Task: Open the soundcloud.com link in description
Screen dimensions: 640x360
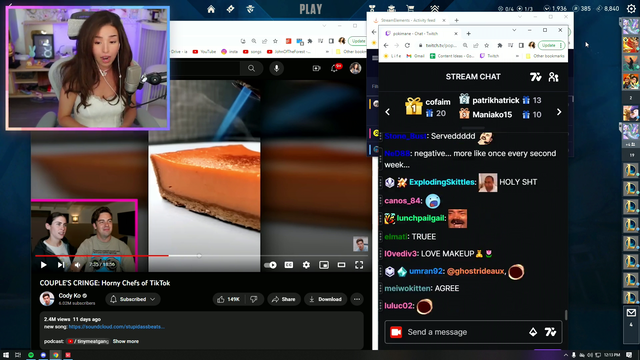Action: point(117,327)
